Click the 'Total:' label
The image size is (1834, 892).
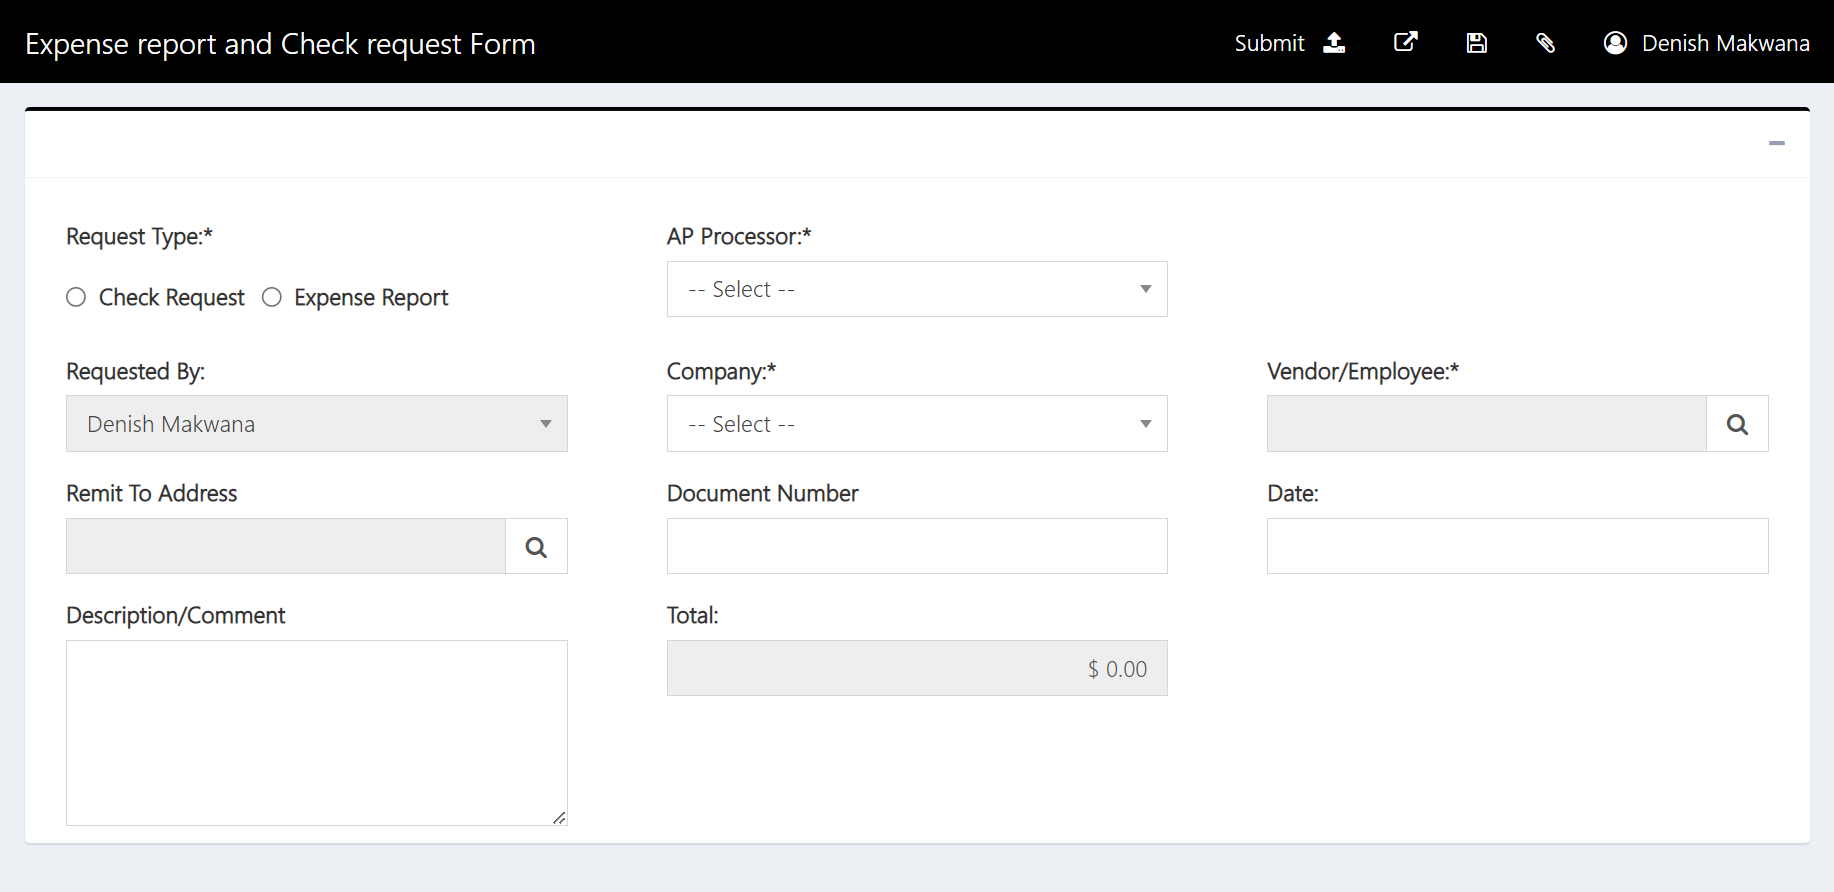(x=692, y=616)
